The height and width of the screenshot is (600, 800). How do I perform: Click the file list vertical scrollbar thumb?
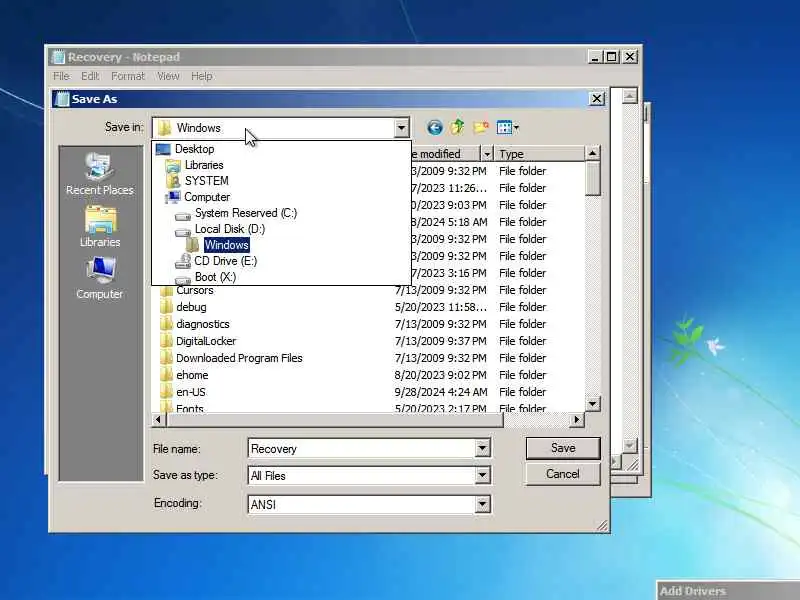(592, 178)
